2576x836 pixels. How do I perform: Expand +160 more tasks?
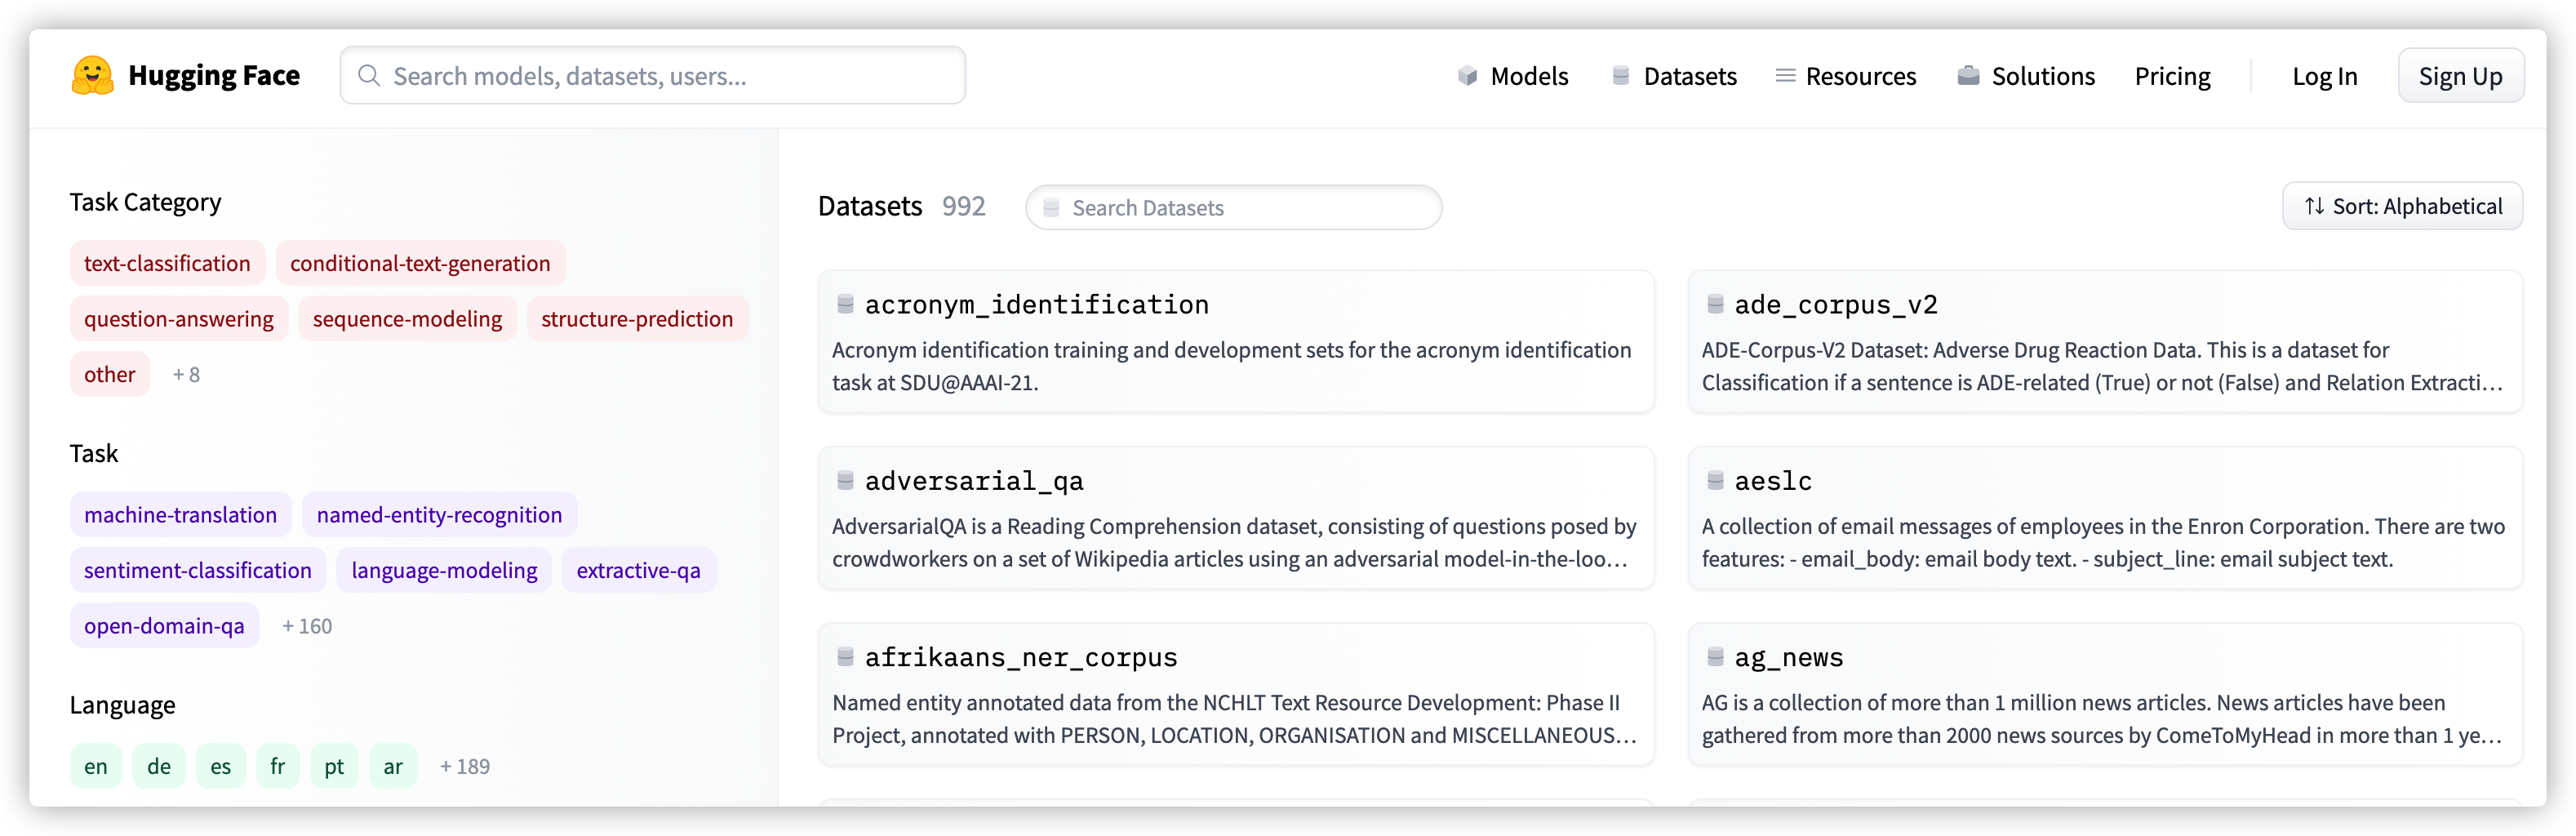(306, 626)
